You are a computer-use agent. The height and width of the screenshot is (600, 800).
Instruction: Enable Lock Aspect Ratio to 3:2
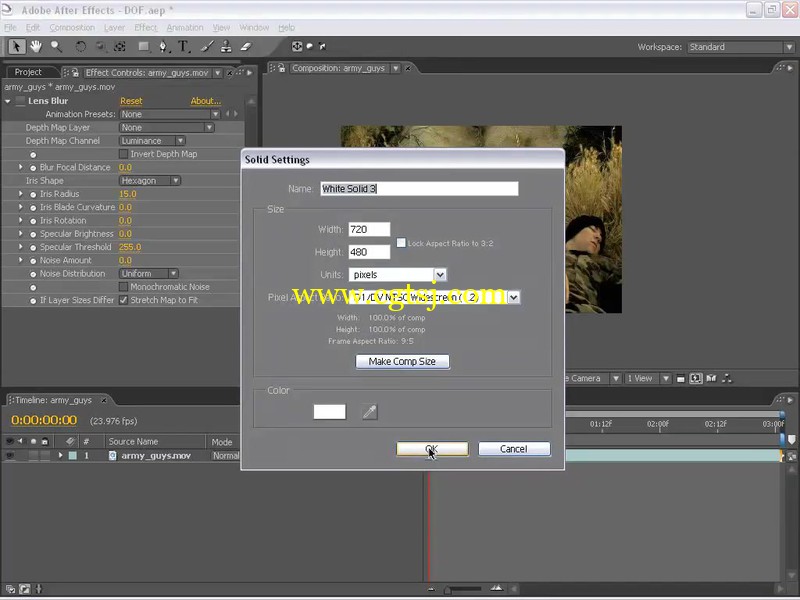(x=401, y=243)
